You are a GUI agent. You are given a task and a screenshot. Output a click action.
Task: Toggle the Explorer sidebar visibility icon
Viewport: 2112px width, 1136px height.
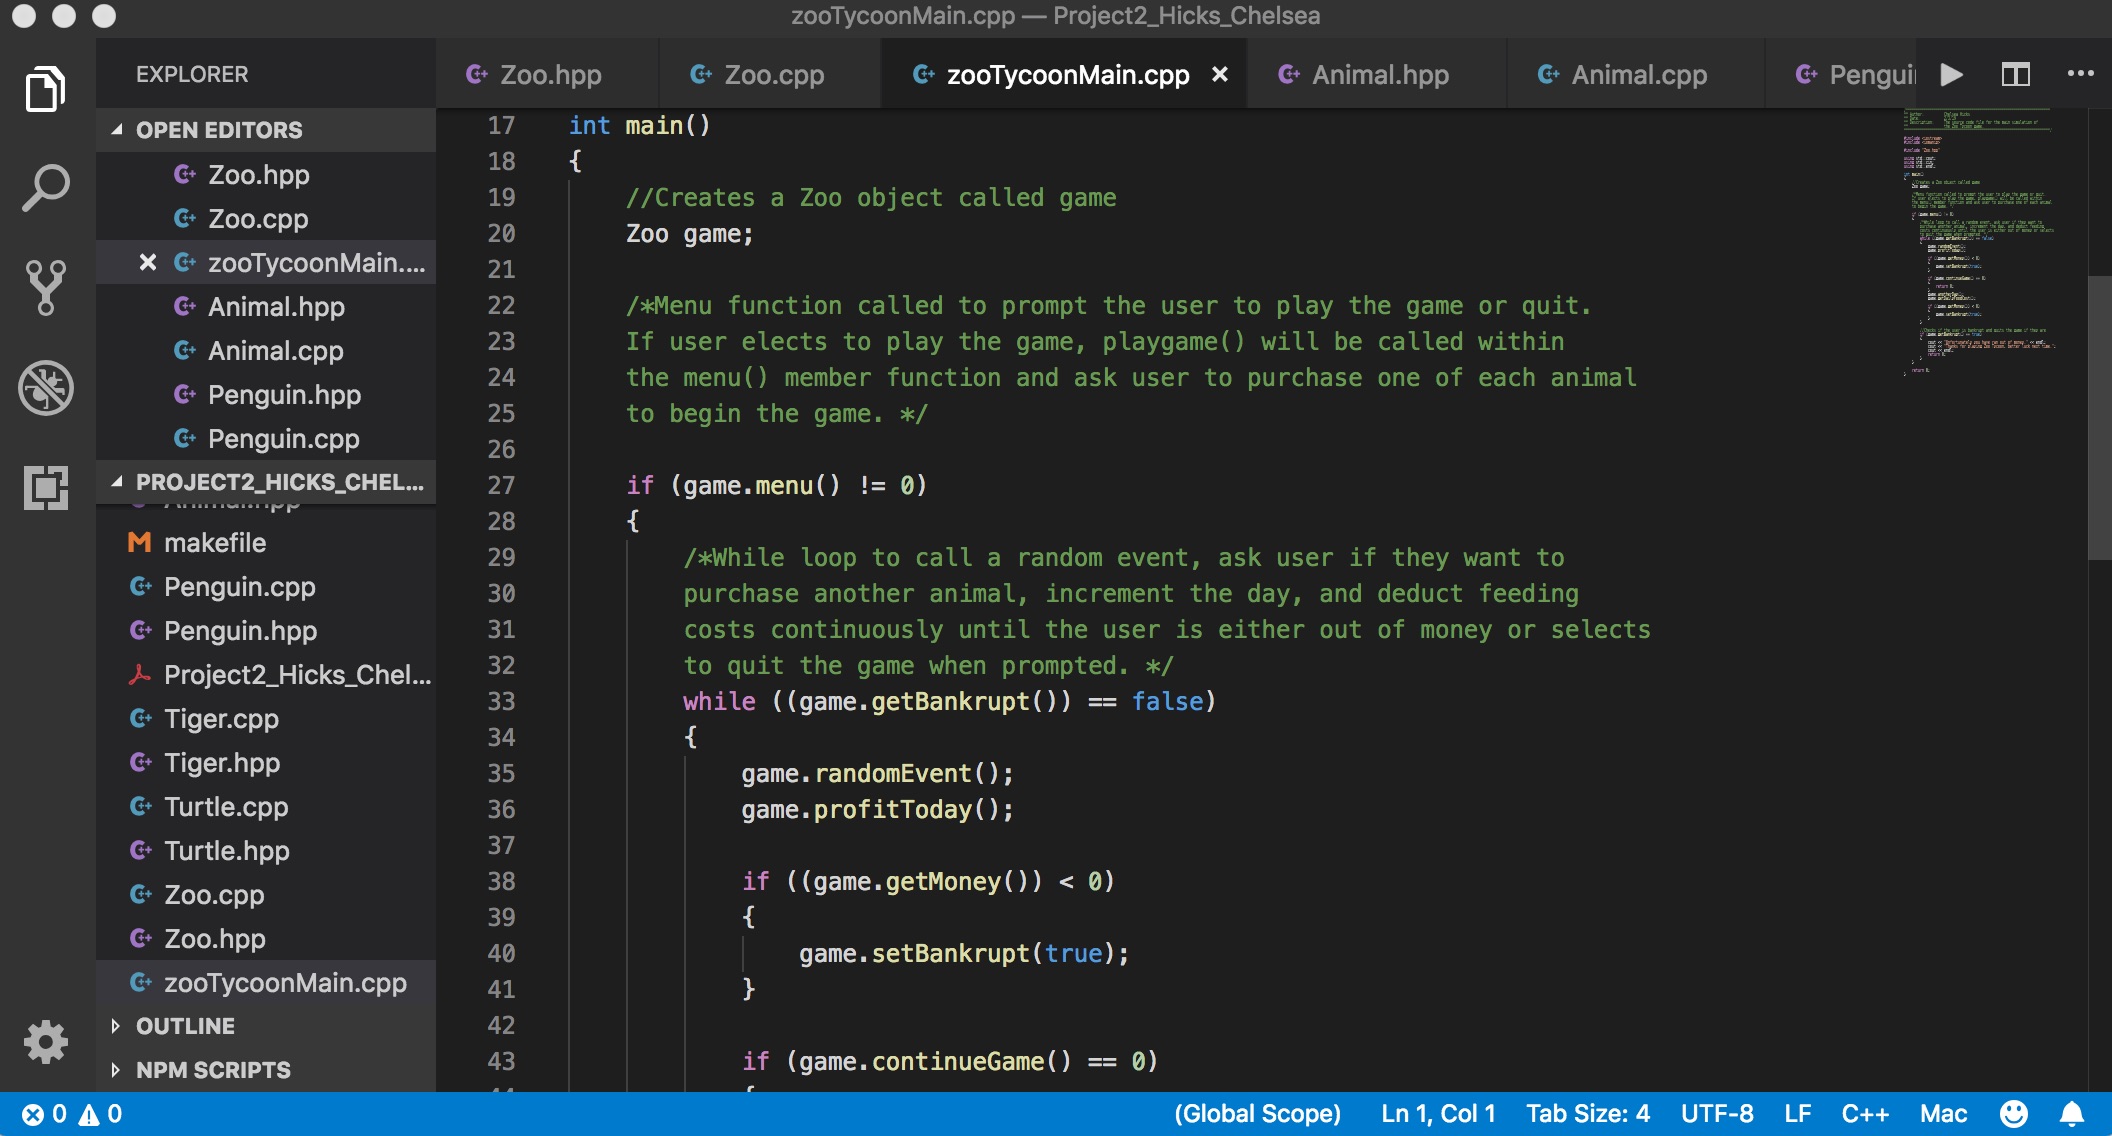(46, 90)
